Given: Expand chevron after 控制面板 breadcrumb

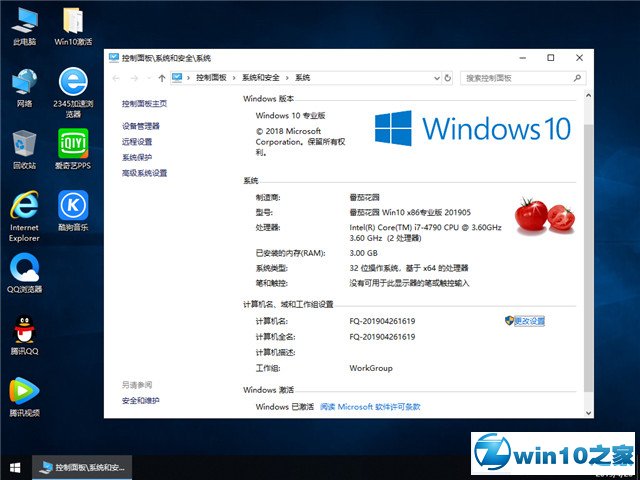Looking at the screenshot, I should click(x=234, y=78).
